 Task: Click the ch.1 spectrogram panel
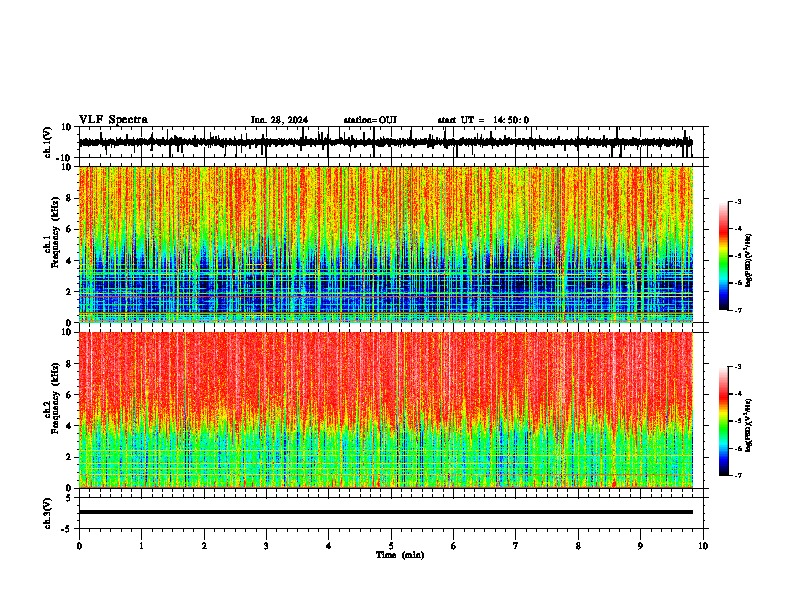pyautogui.click(x=386, y=244)
